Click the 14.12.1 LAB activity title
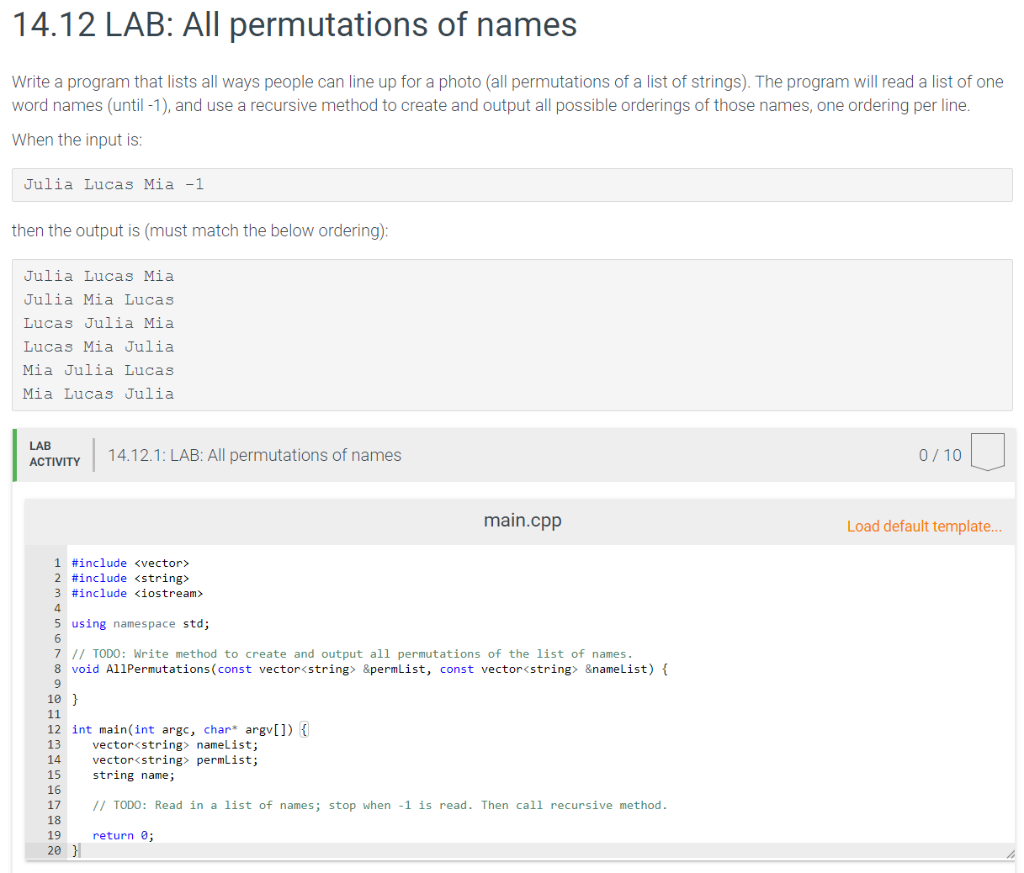 tap(254, 455)
